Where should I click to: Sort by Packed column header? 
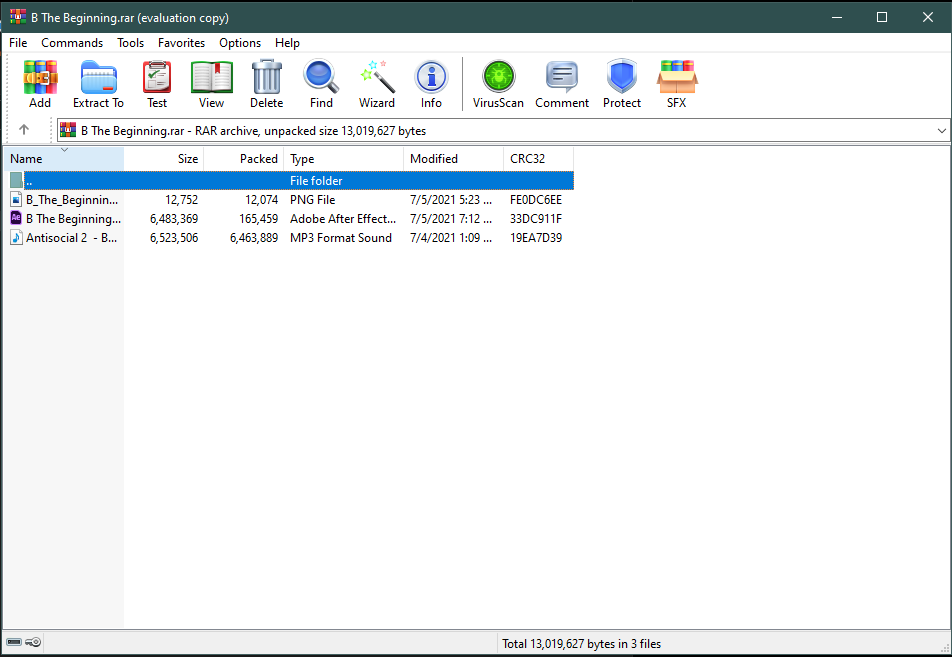tap(243, 158)
